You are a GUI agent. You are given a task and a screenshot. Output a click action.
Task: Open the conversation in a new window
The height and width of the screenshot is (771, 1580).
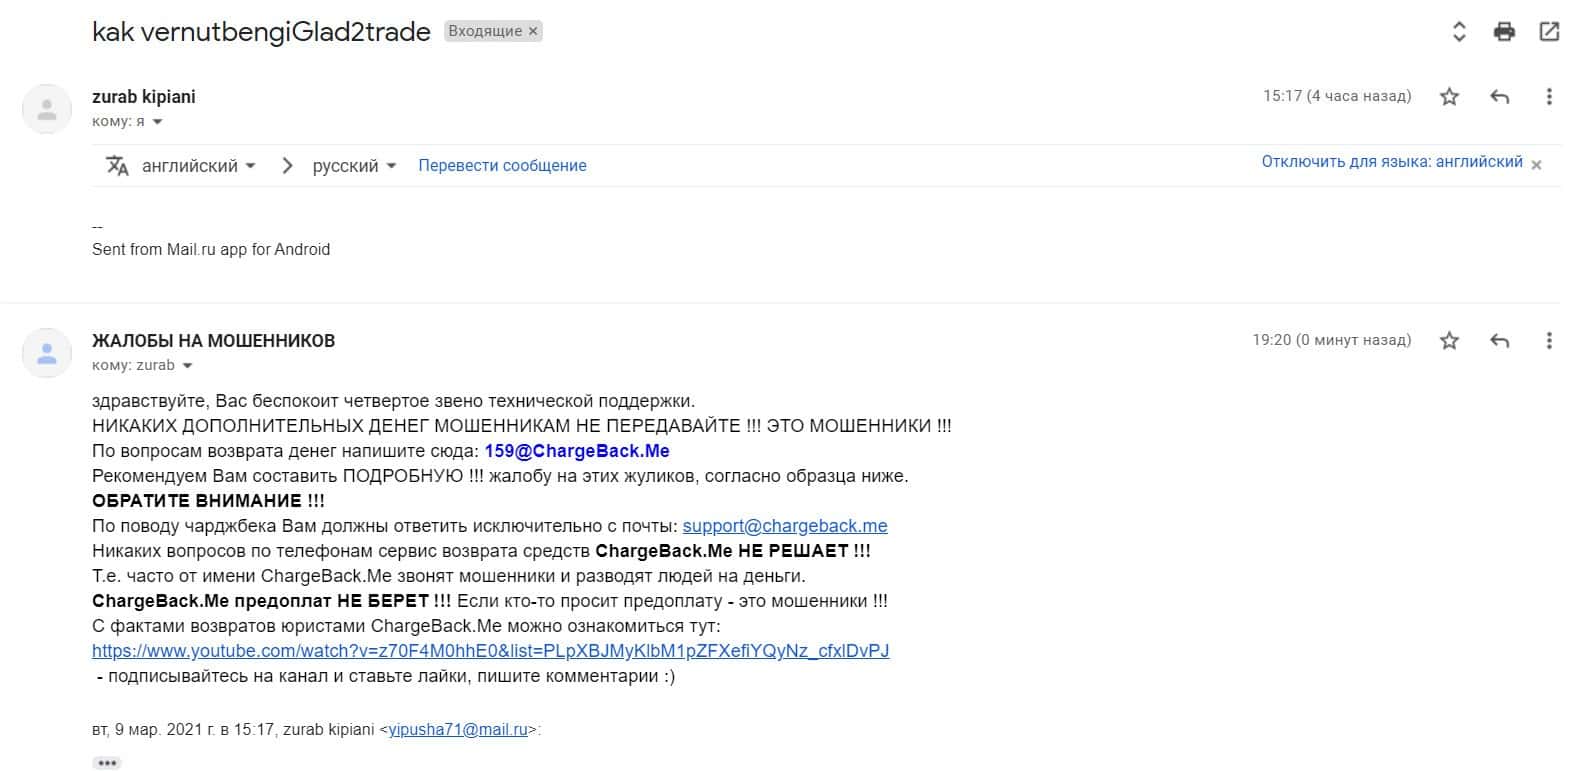tap(1549, 32)
